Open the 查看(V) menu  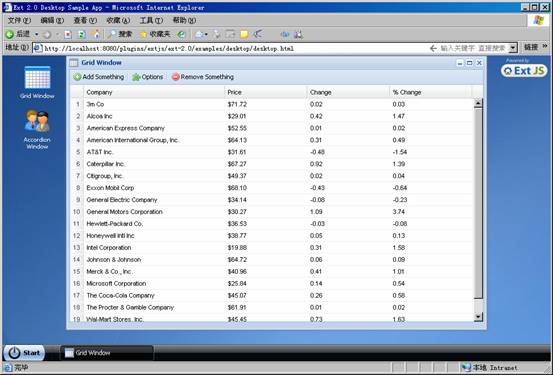tap(85, 20)
